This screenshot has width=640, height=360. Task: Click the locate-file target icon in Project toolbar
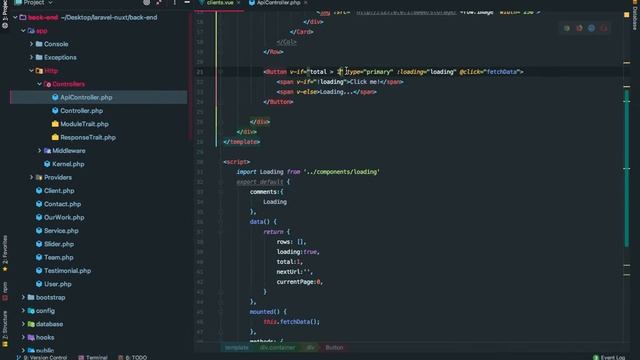147,2
